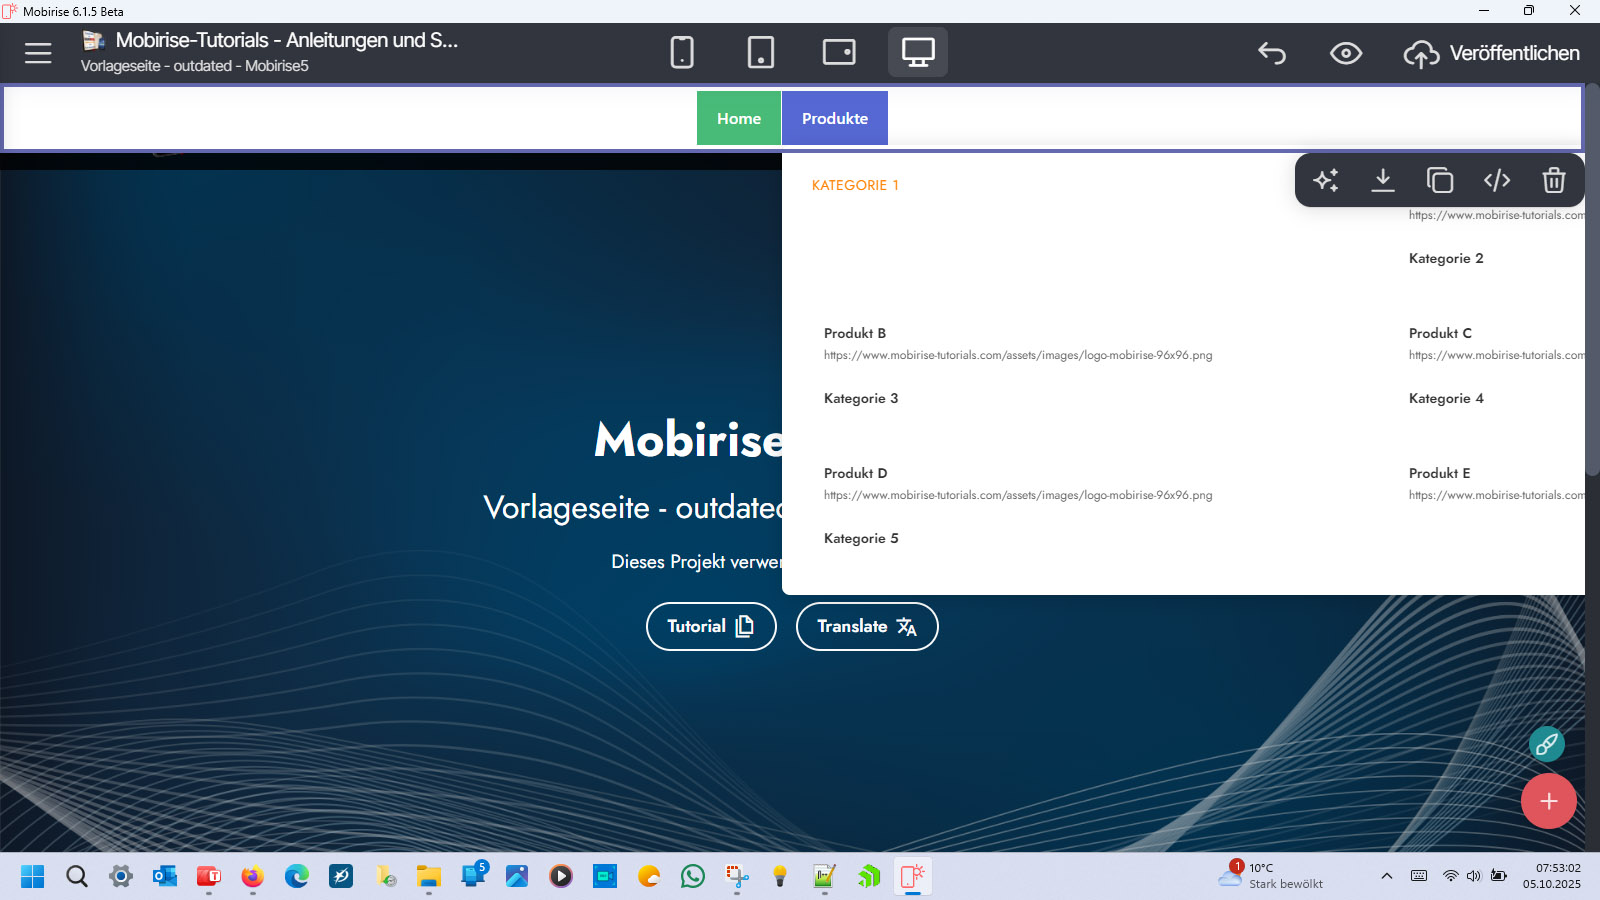Open the Produkte menu item
The width and height of the screenshot is (1600, 900).
(834, 118)
